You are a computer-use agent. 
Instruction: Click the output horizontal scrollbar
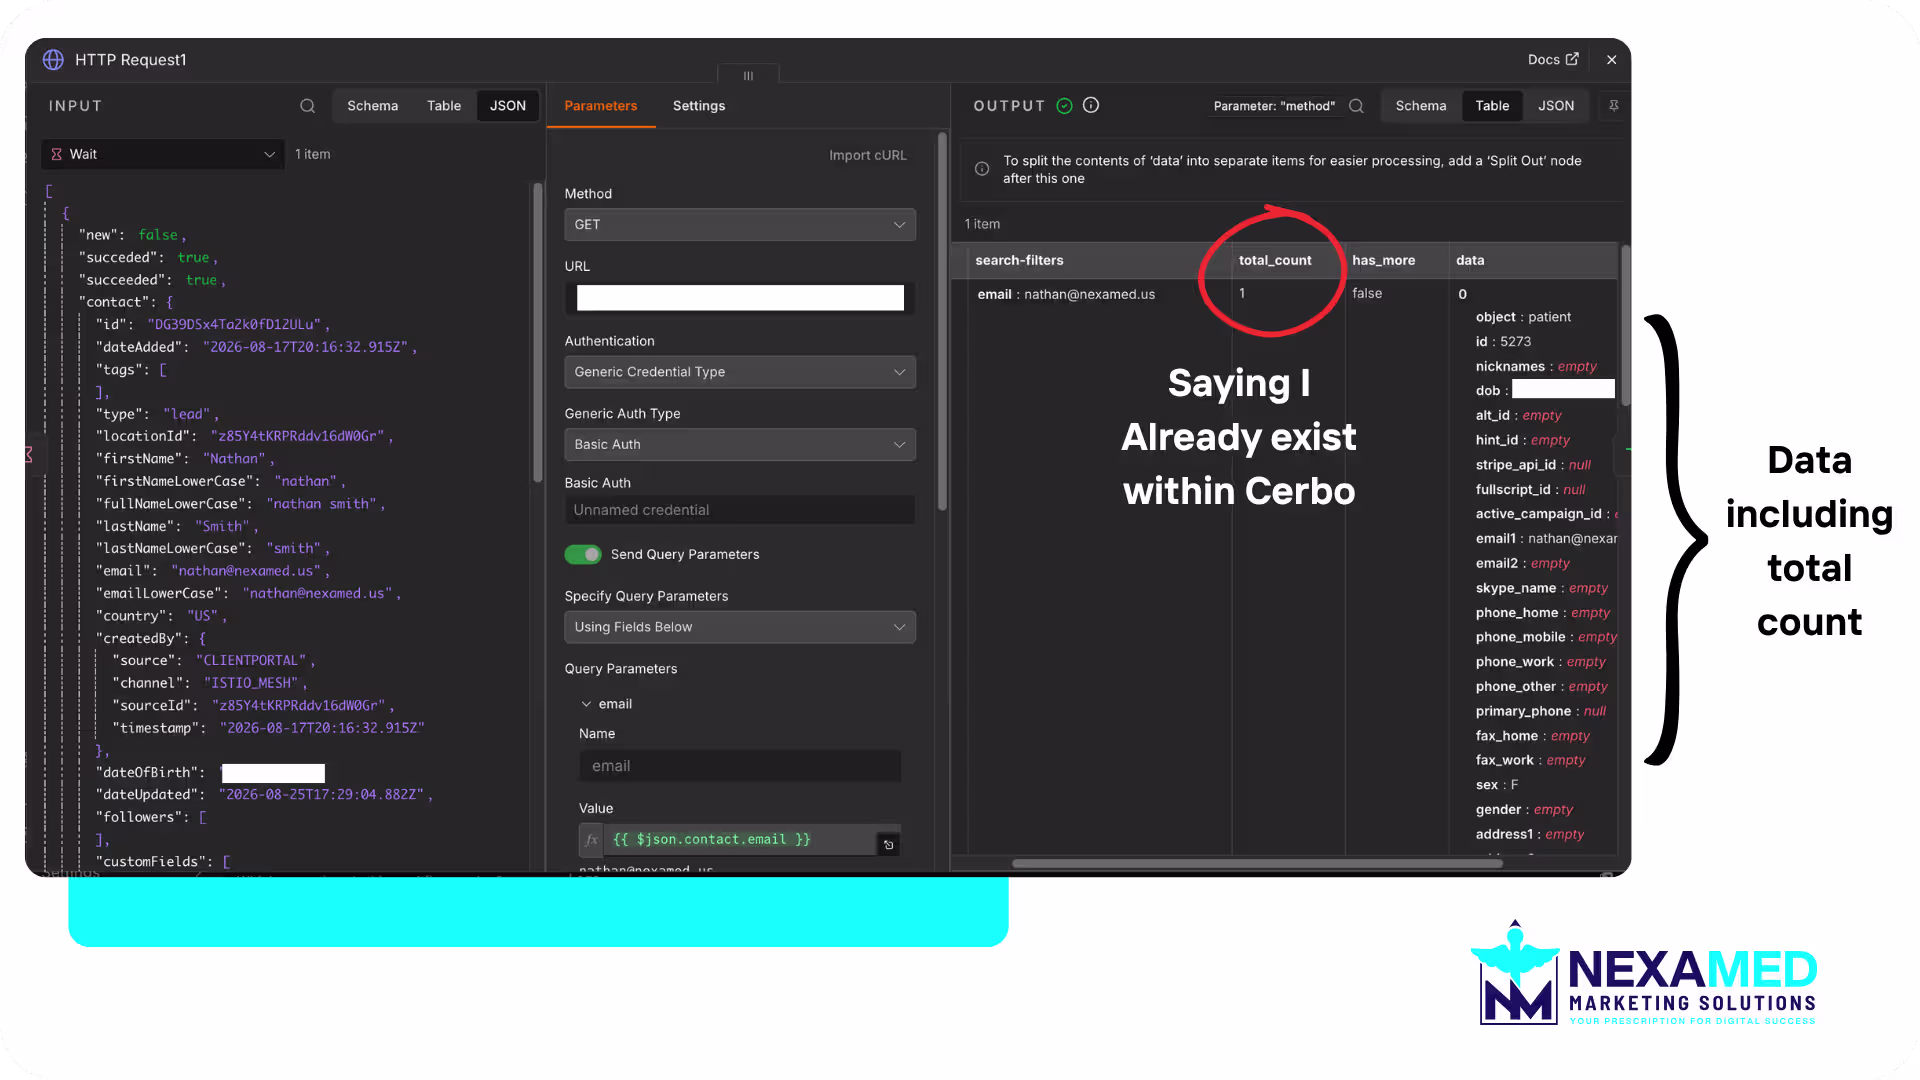pos(1256,863)
